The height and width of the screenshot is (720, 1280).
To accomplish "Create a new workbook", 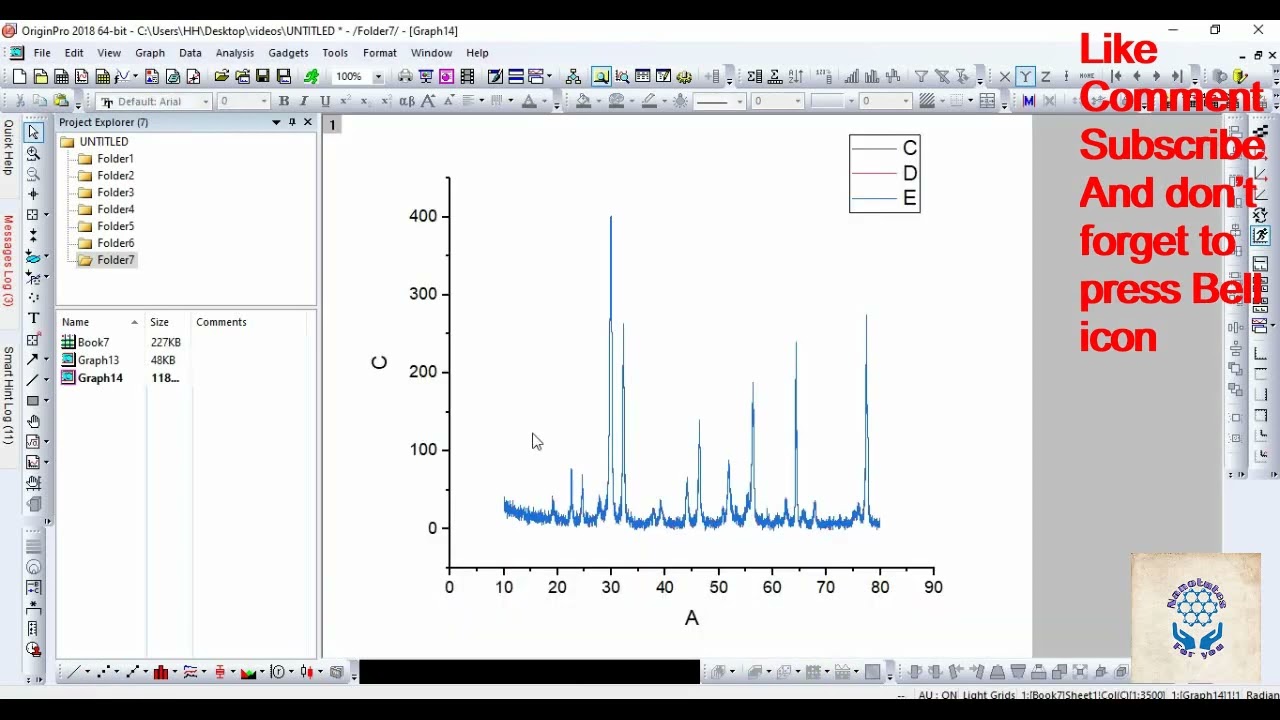I will pos(61,76).
